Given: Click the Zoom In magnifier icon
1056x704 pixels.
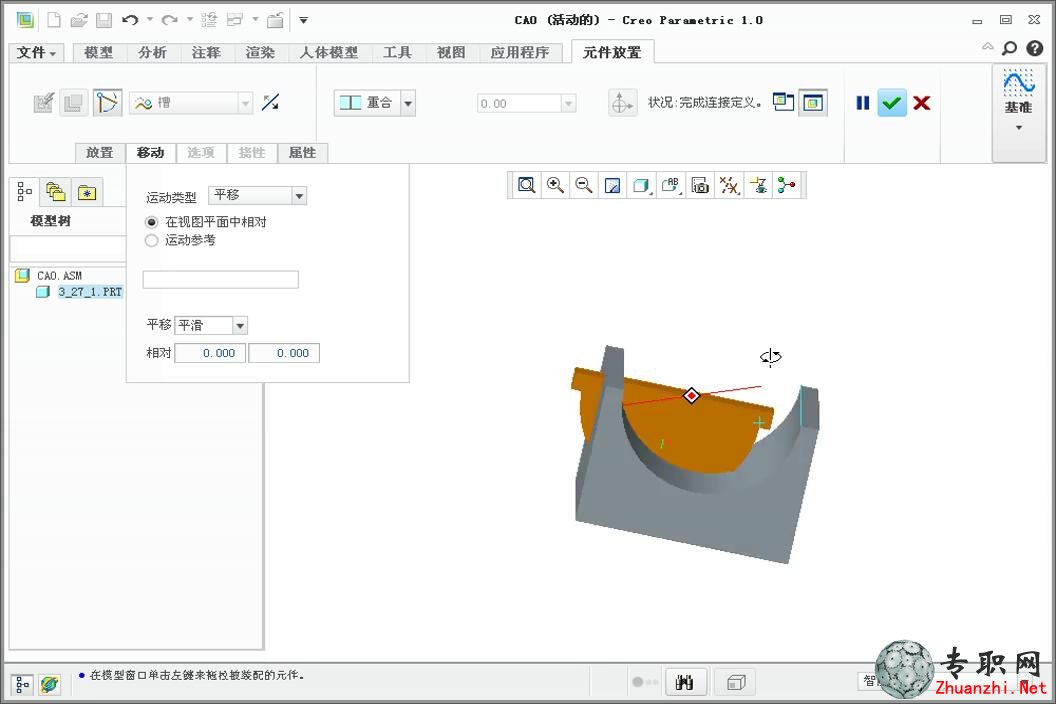Looking at the screenshot, I should pos(556,185).
